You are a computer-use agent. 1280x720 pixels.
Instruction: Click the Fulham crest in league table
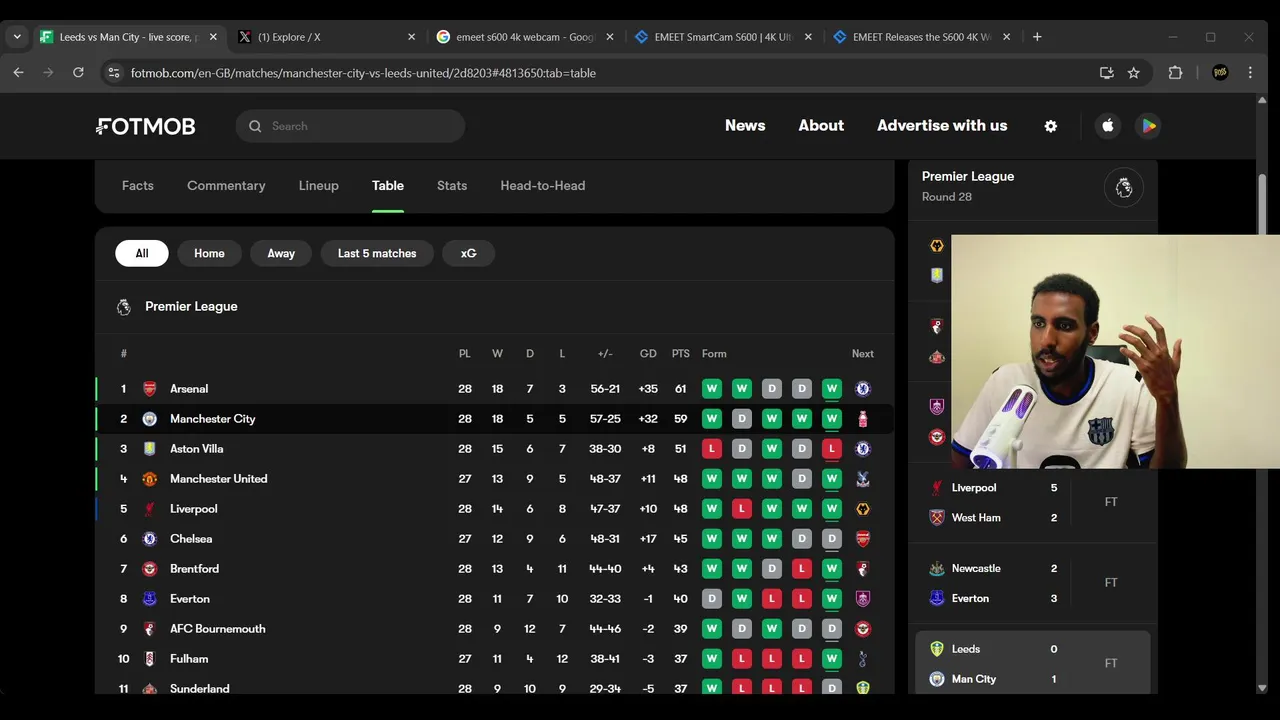pyautogui.click(x=149, y=659)
